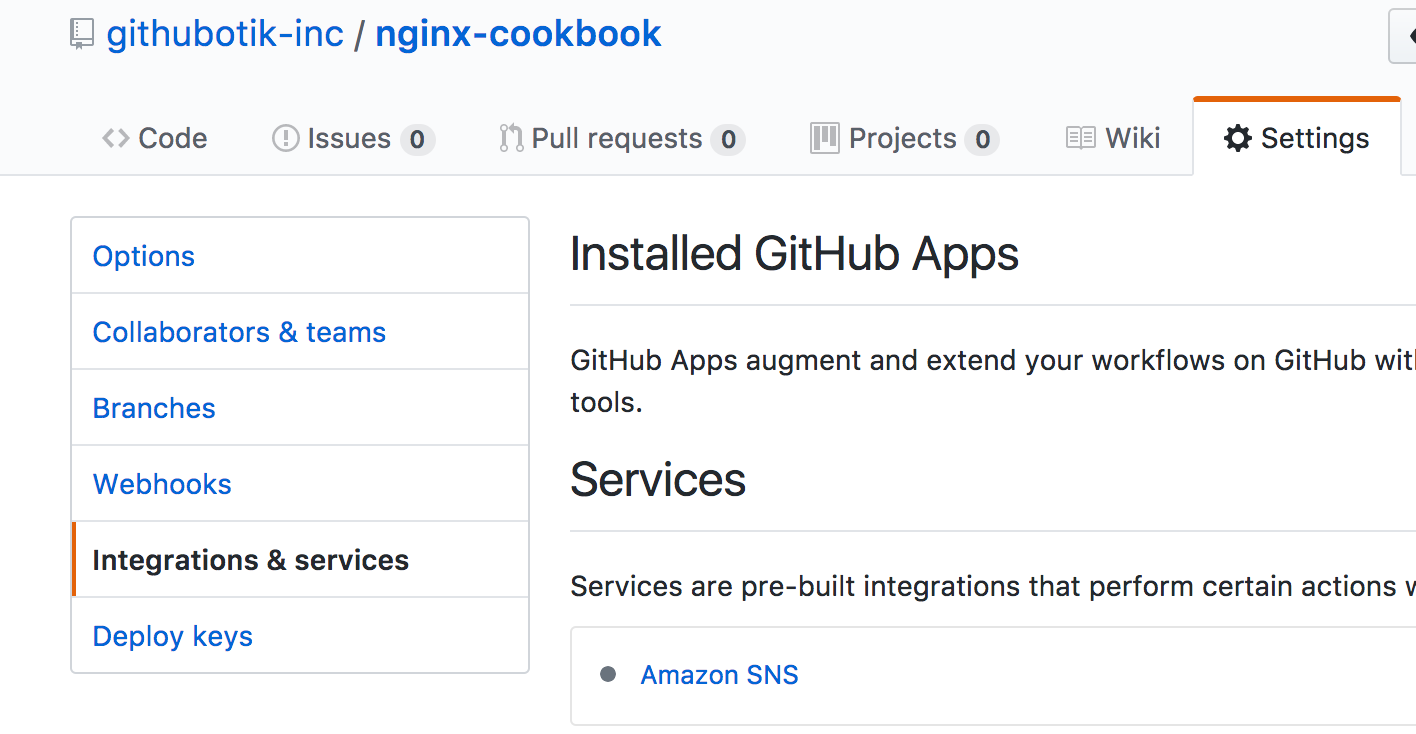The width and height of the screenshot is (1416, 734).
Task: Open Options in the settings sidebar
Action: pos(300,256)
